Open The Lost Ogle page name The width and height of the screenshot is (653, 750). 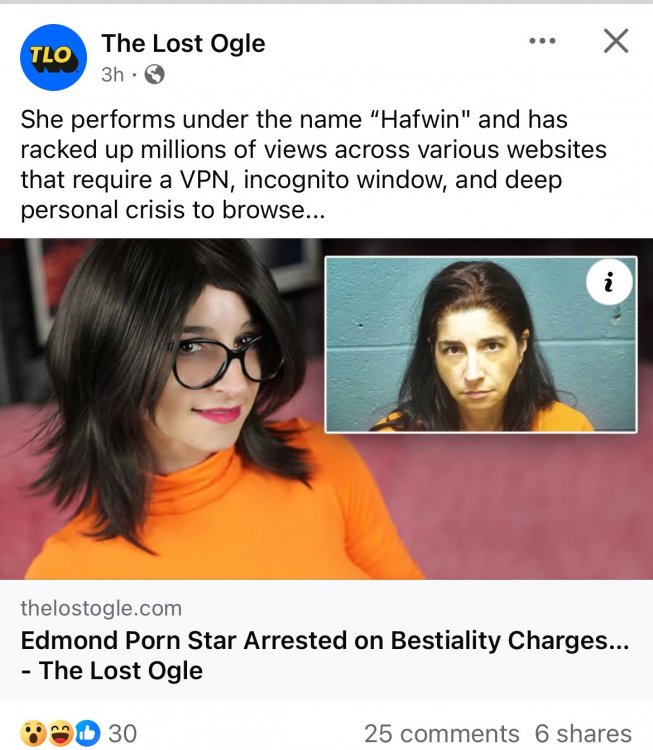183,44
